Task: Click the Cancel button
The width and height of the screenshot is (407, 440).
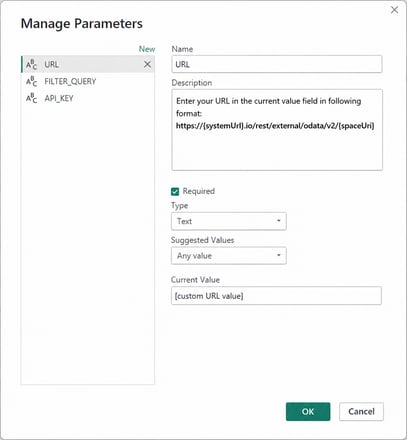Action: coord(361,412)
